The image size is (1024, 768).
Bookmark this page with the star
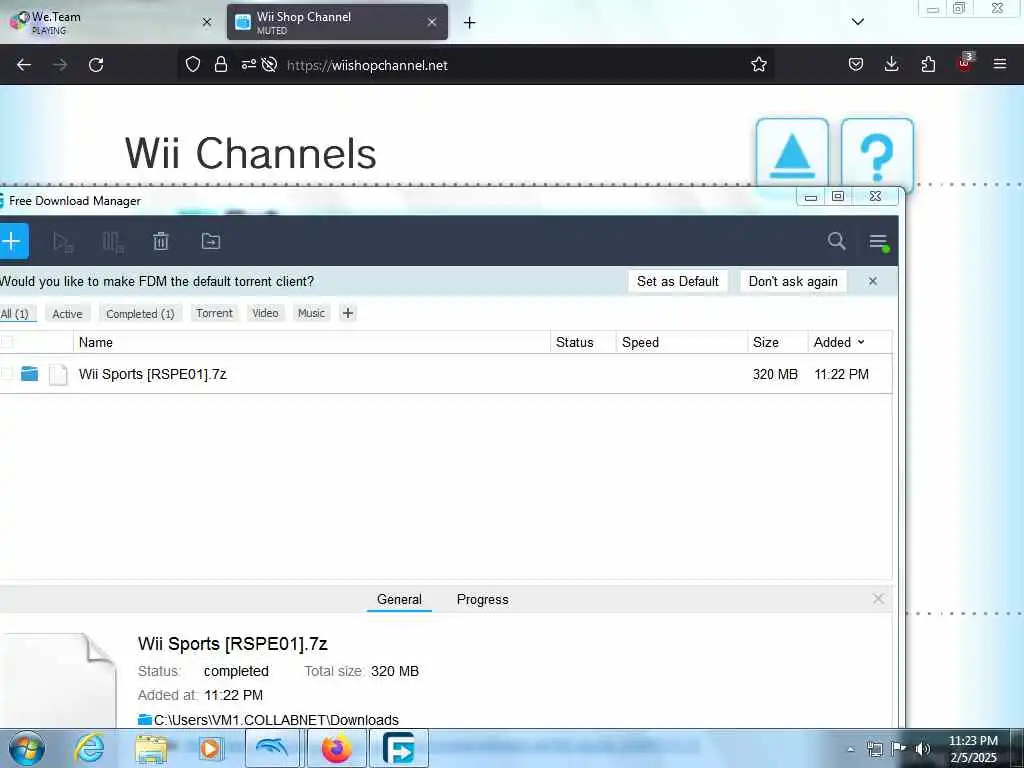[x=758, y=64]
